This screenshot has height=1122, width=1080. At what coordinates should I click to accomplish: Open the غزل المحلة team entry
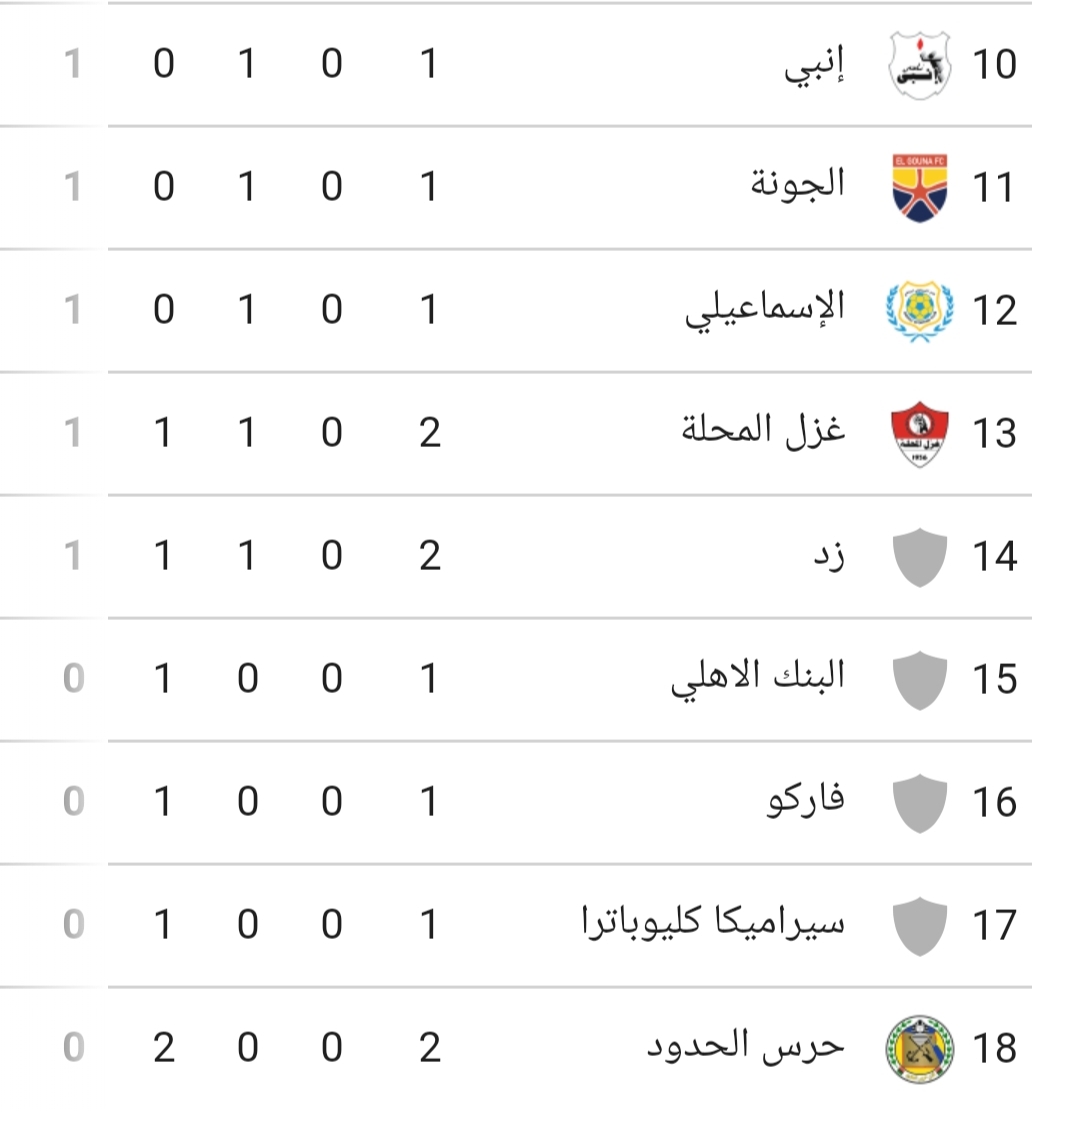763,431
